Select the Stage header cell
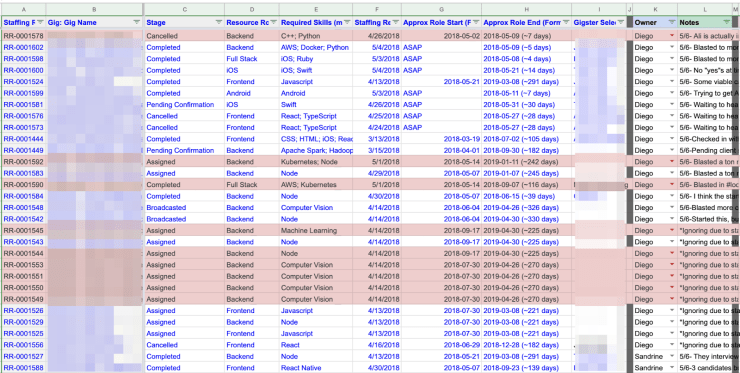This screenshot has width=740, height=373. coord(185,22)
